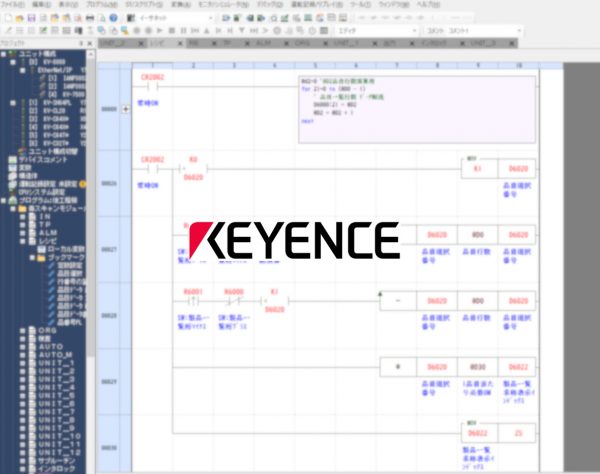Viewport: 600px width, 474px height.
Task: Open the 表示(V) menu
Action: click(68, 5)
